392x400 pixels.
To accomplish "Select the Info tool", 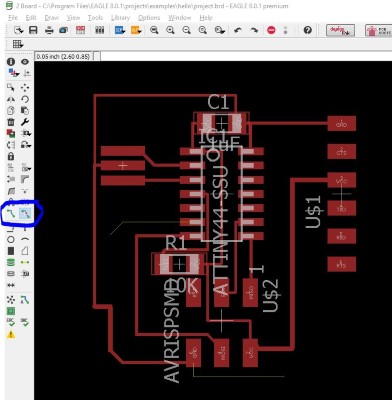I will coord(11,62).
